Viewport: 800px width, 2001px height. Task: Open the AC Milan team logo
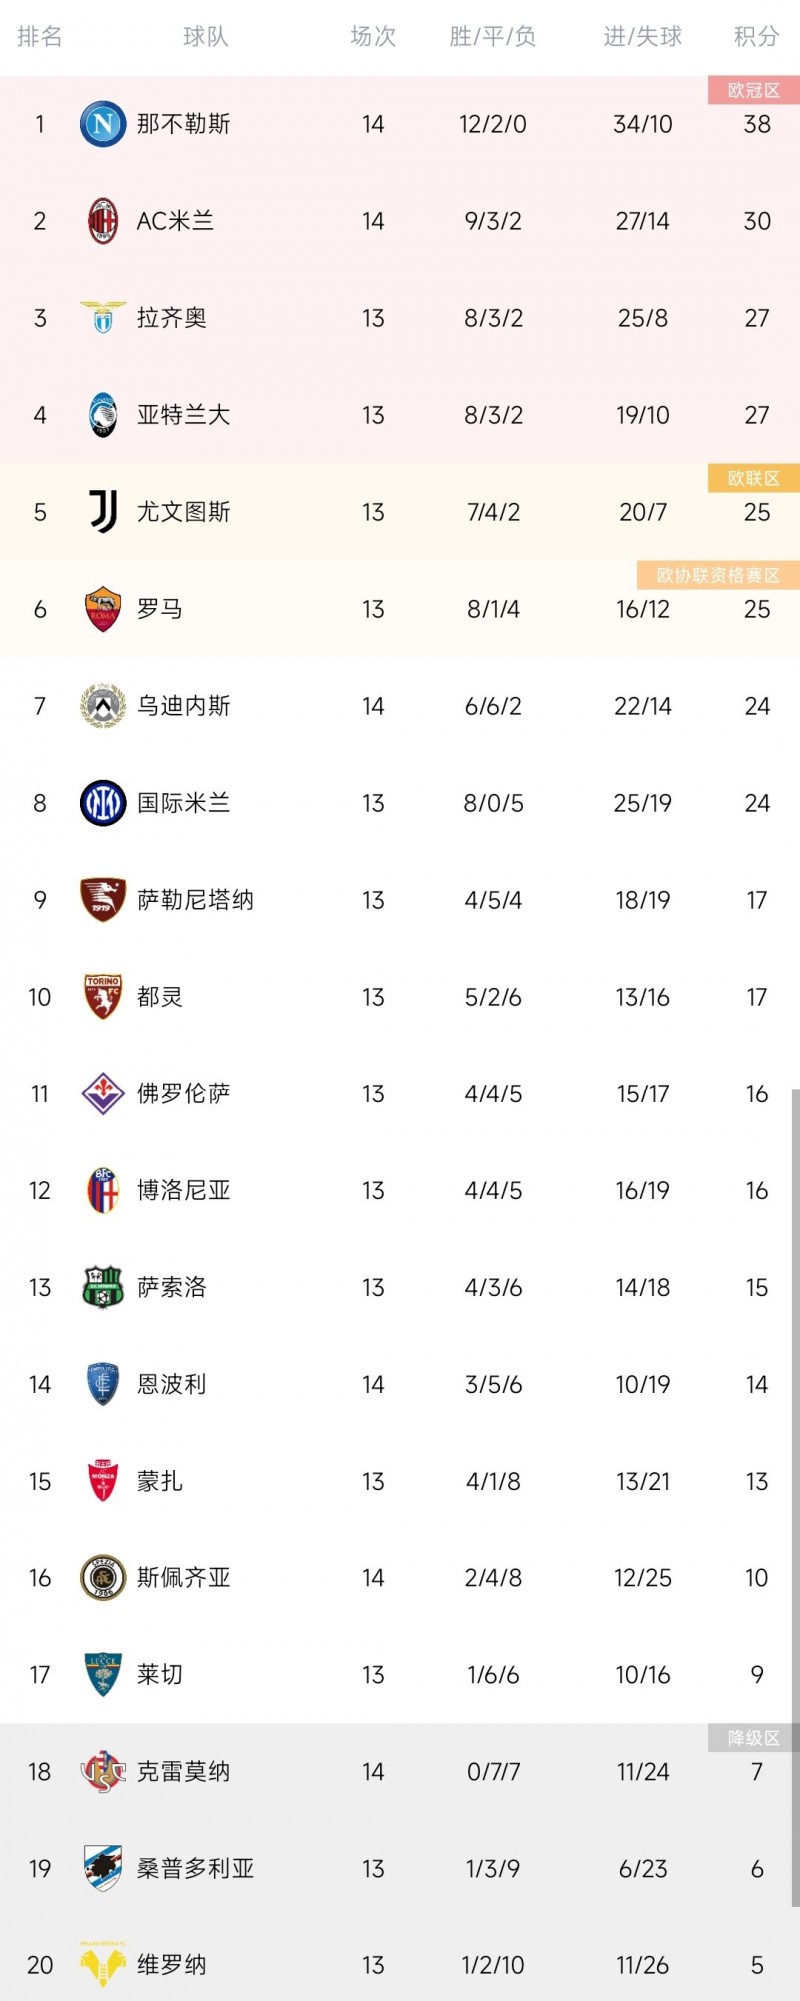coord(103,221)
